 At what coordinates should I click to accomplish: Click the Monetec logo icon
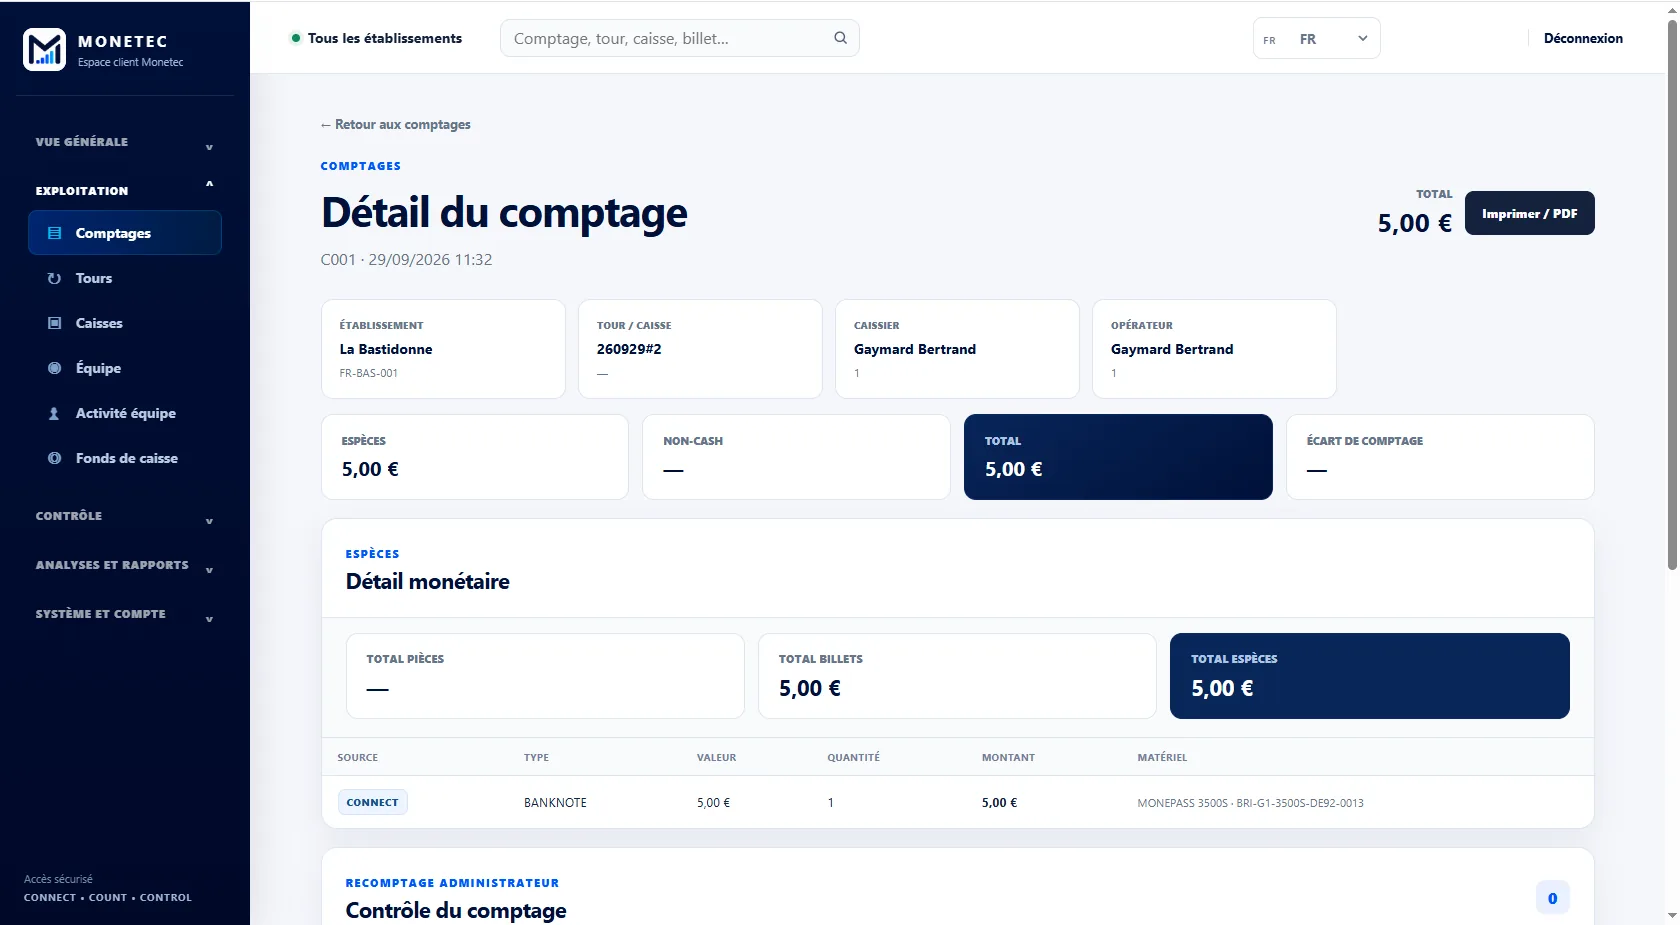tap(44, 49)
